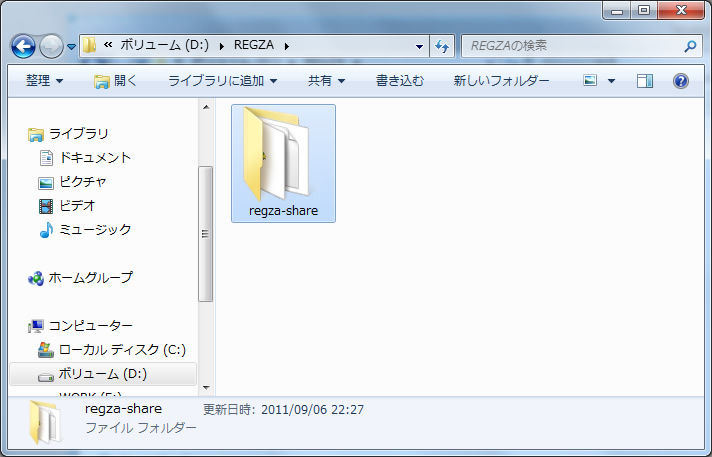Refresh the folder view

(x=442, y=46)
